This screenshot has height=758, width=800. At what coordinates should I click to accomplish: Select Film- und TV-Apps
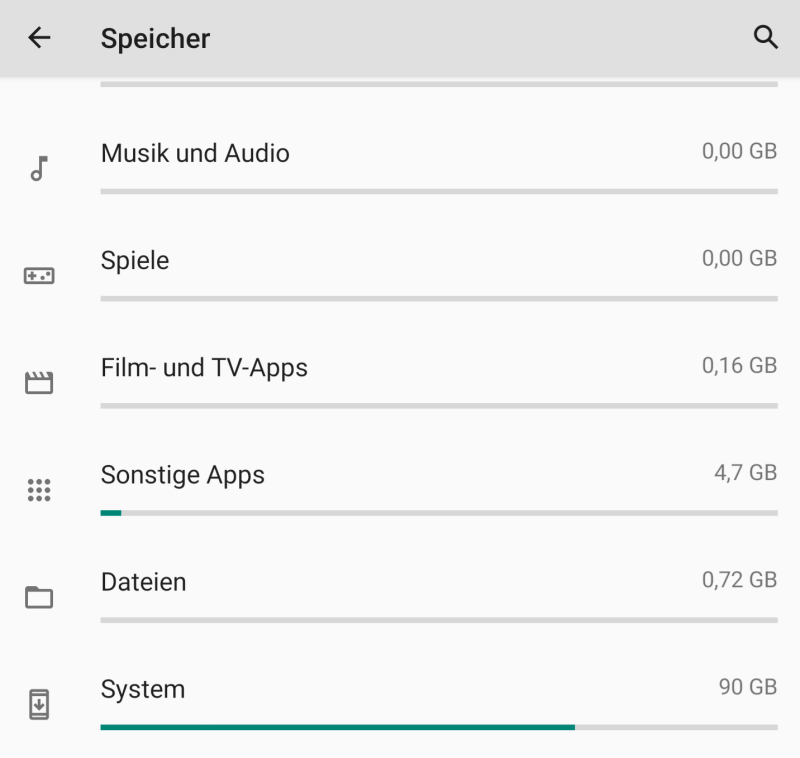tap(204, 368)
